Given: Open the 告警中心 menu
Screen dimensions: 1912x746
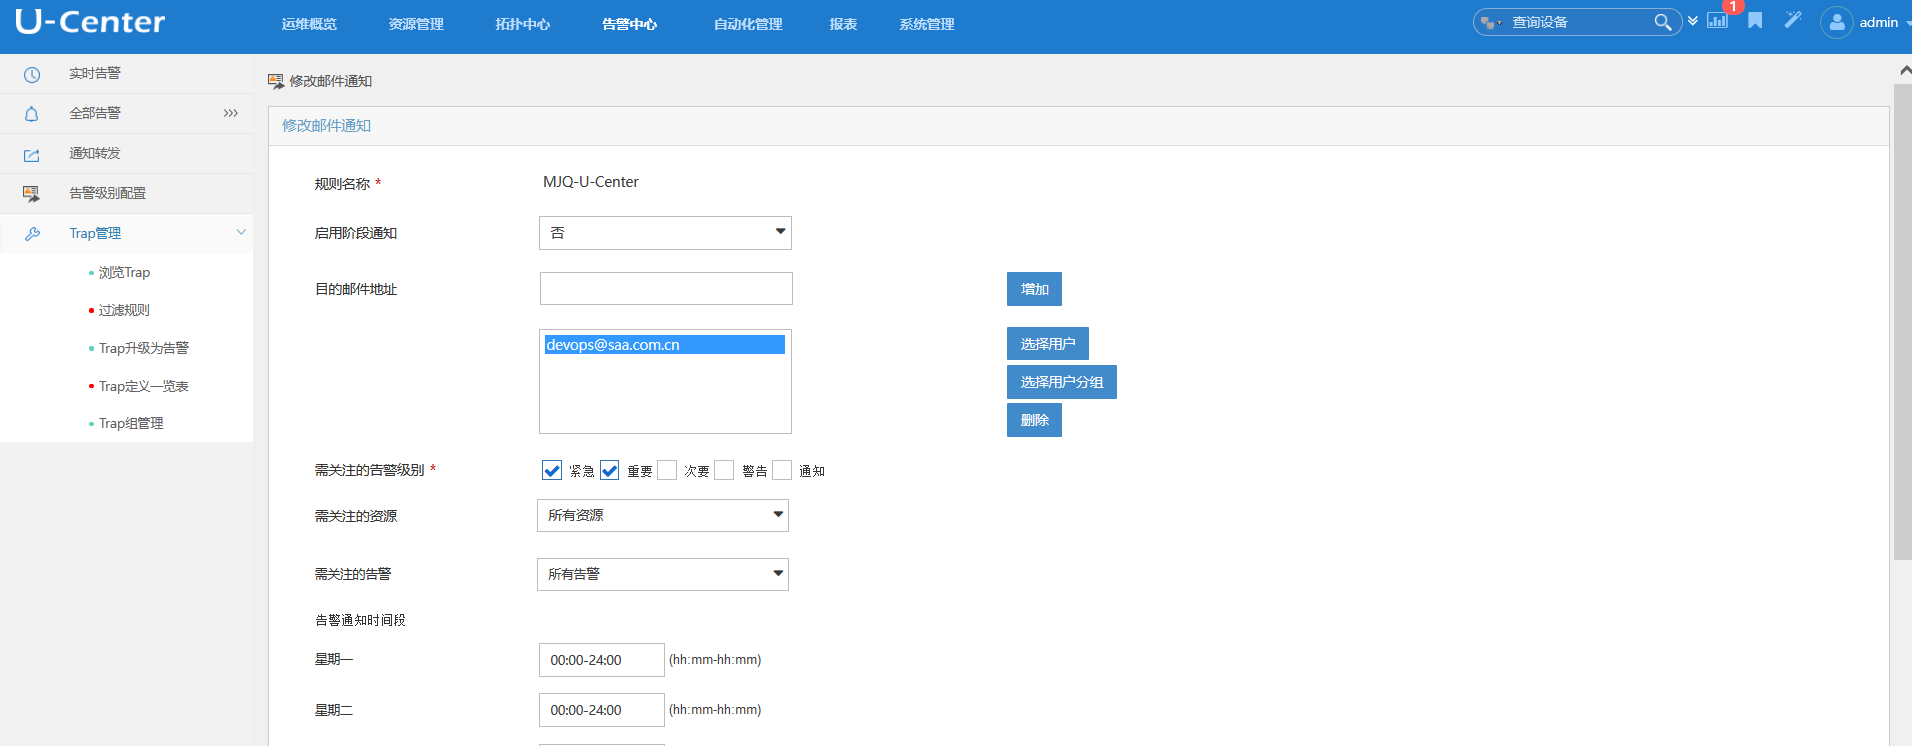Looking at the screenshot, I should (630, 24).
